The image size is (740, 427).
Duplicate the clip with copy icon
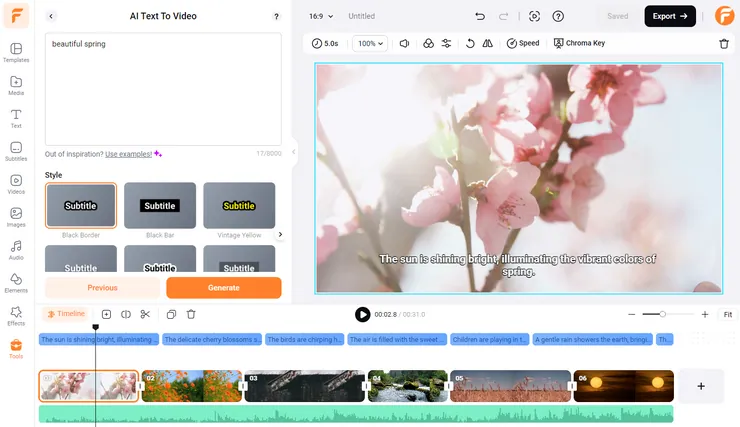click(171, 314)
